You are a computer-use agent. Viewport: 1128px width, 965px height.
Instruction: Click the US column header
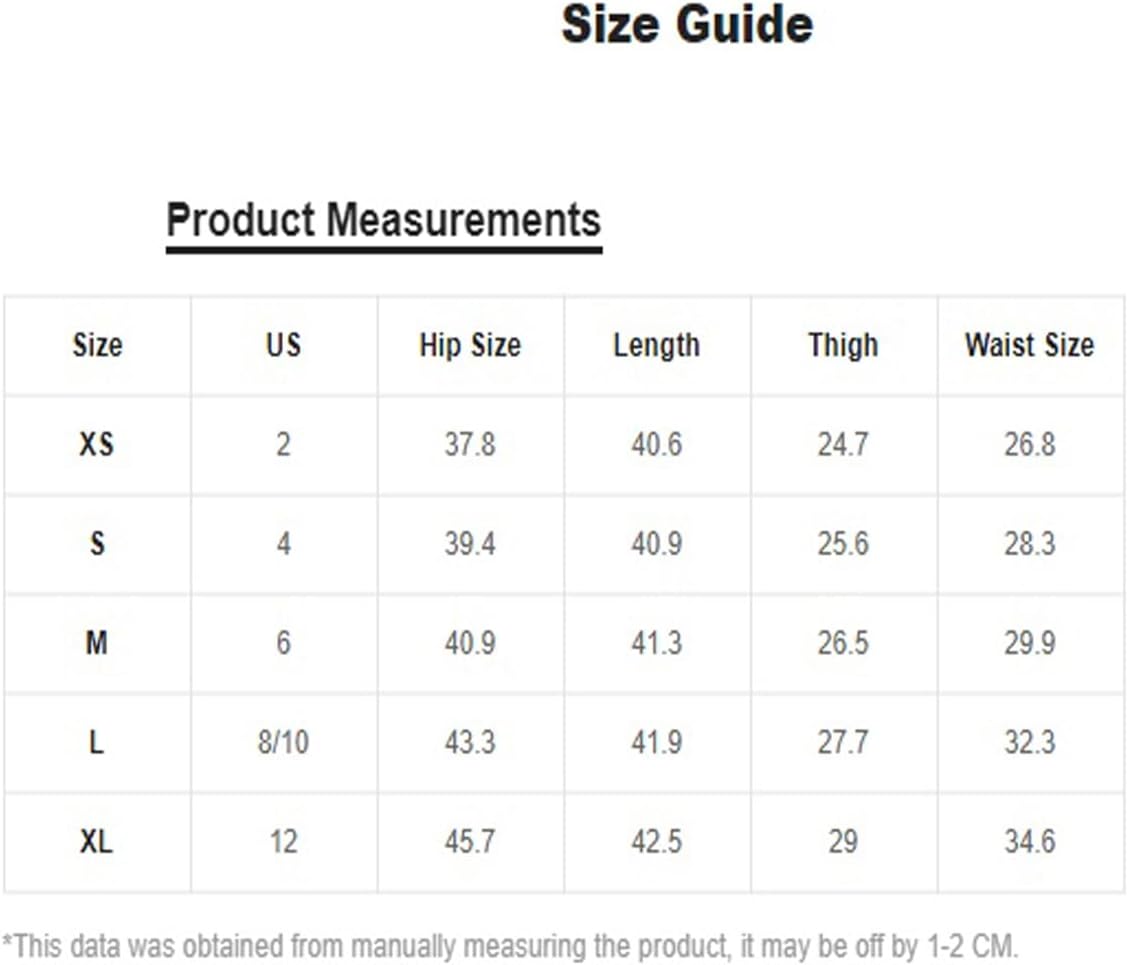tap(283, 345)
